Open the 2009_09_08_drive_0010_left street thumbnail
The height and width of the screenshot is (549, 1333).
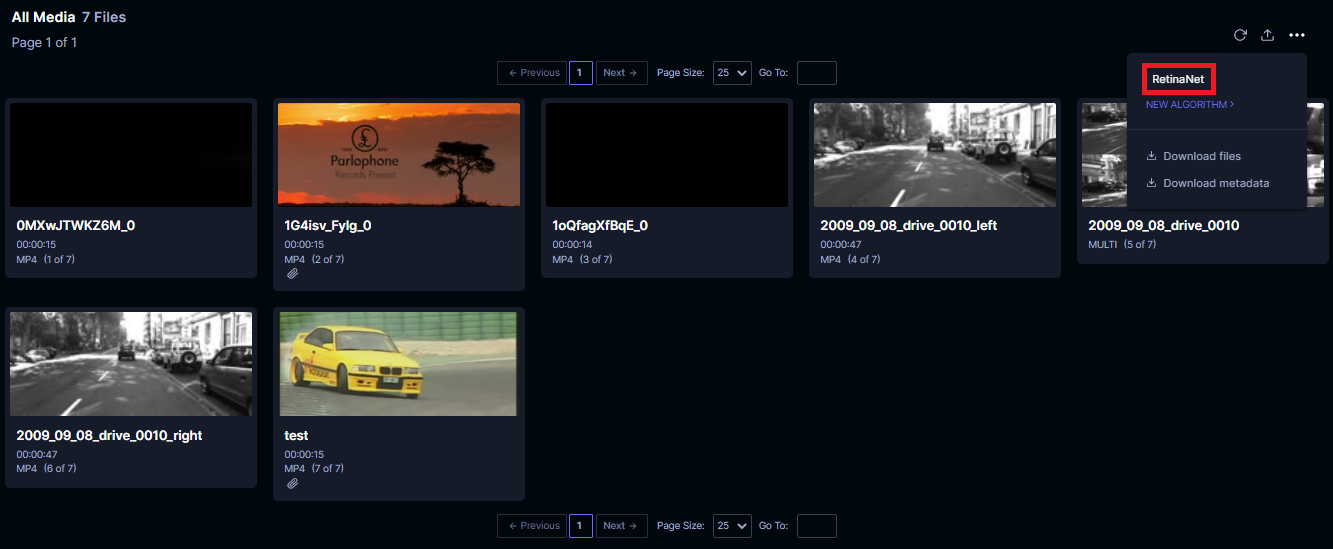935,155
